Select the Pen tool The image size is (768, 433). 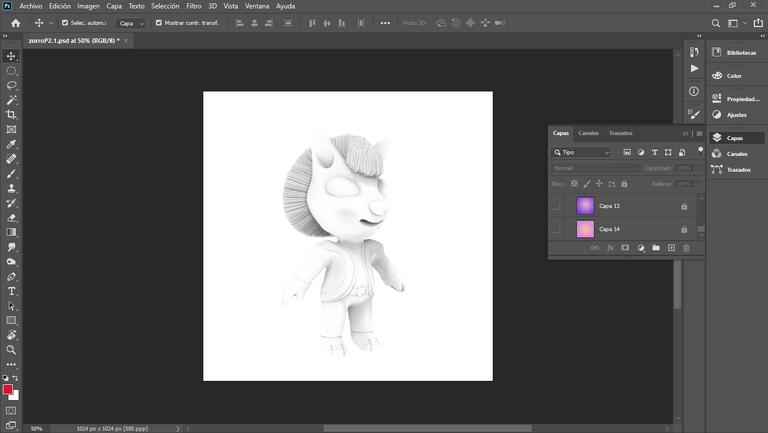pyautogui.click(x=11, y=276)
